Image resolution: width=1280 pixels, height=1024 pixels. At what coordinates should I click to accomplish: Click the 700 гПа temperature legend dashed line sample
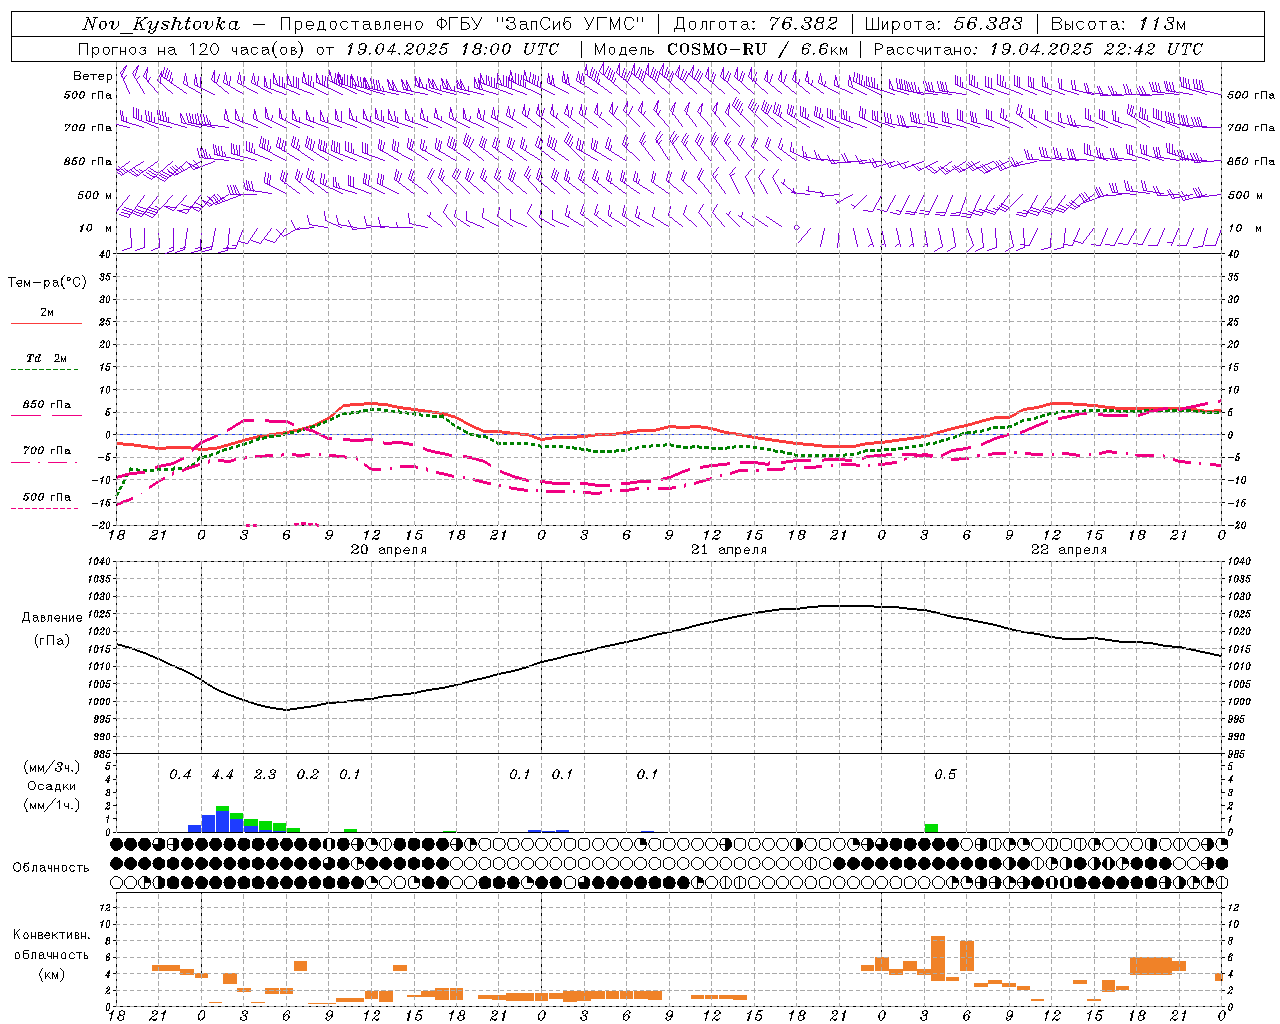point(45,463)
